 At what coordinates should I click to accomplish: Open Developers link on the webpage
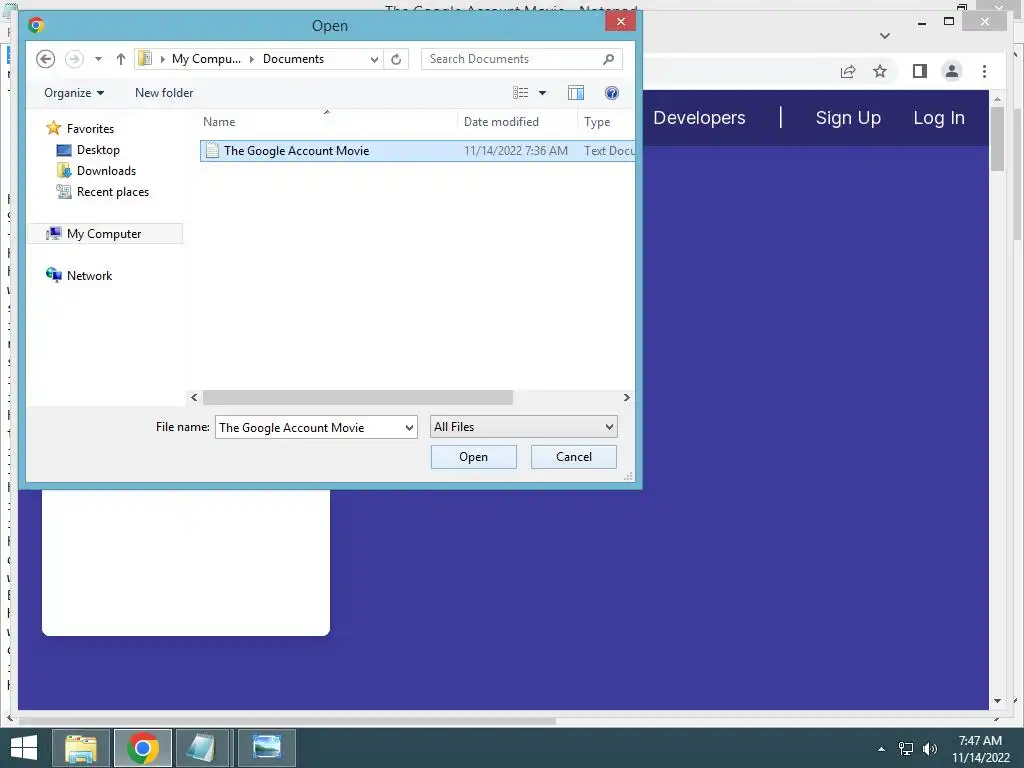(x=699, y=118)
